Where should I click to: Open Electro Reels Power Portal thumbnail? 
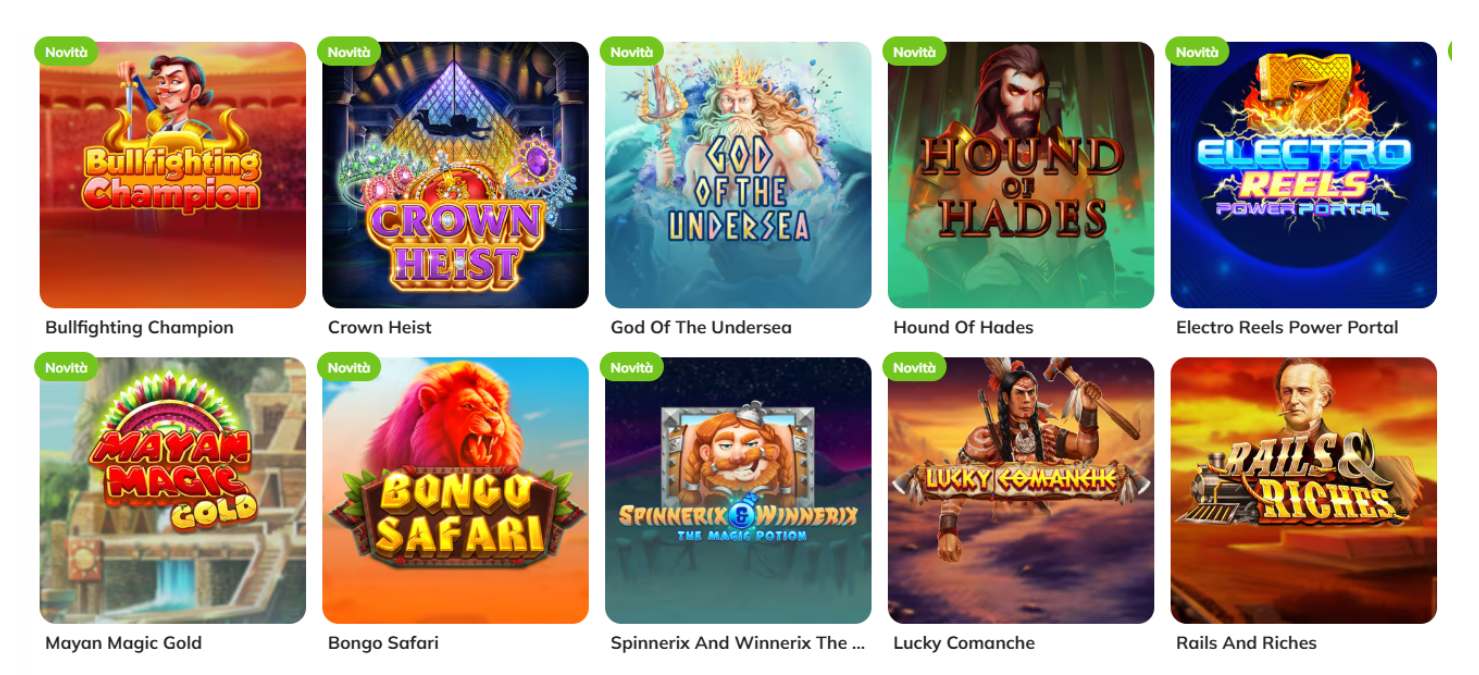(1304, 175)
